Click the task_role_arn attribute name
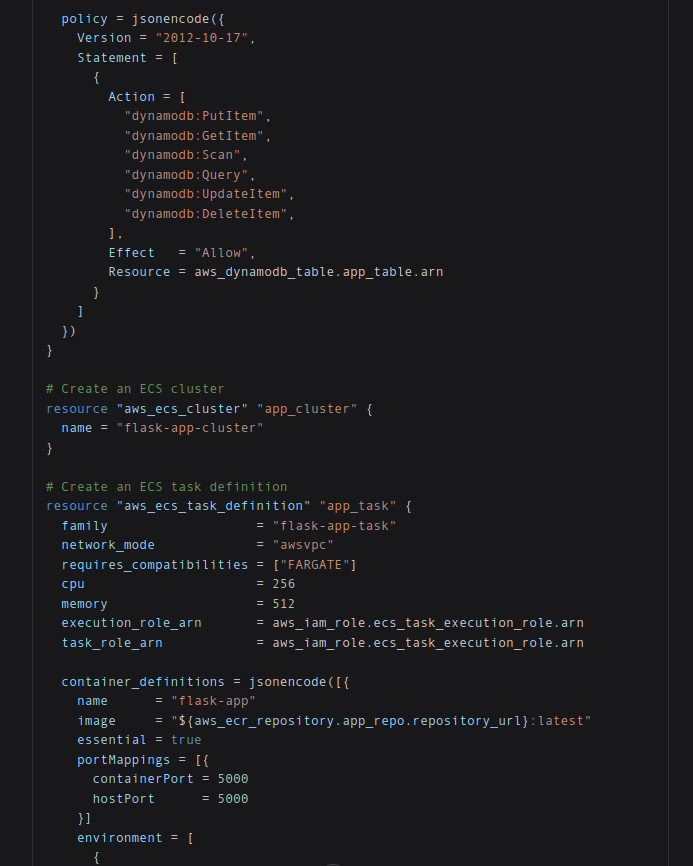Screen dimensions: 693x866 112,643
